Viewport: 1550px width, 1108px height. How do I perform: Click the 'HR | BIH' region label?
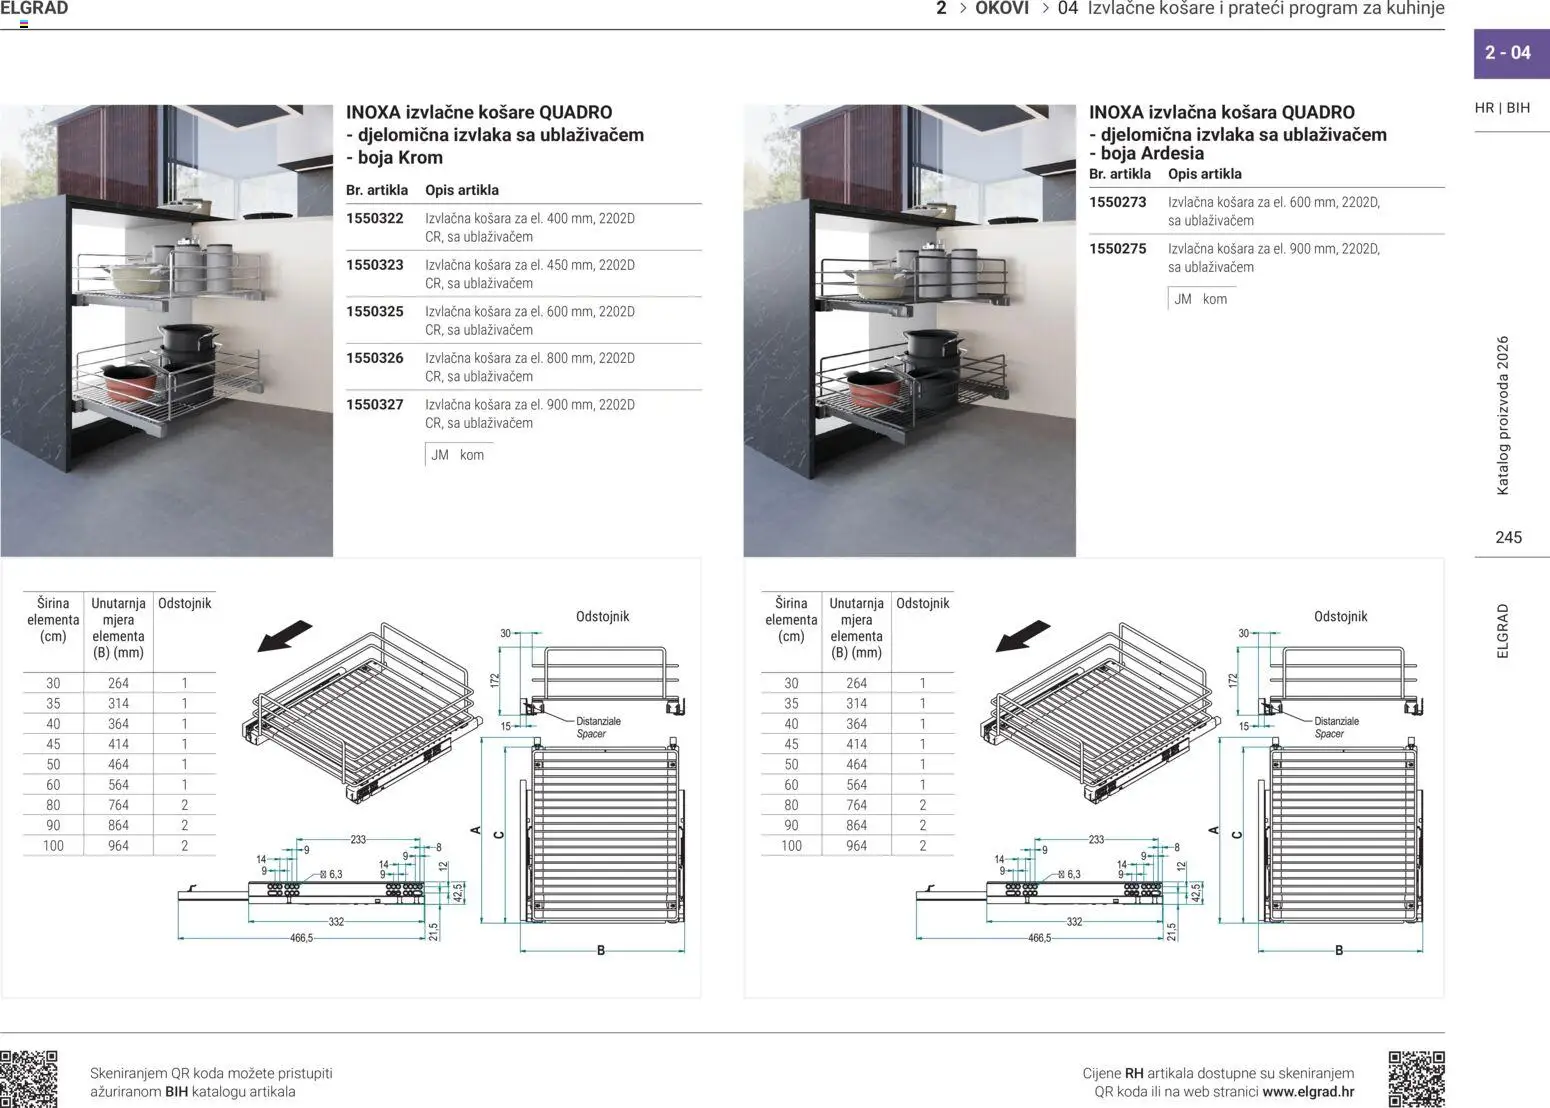tap(1502, 108)
